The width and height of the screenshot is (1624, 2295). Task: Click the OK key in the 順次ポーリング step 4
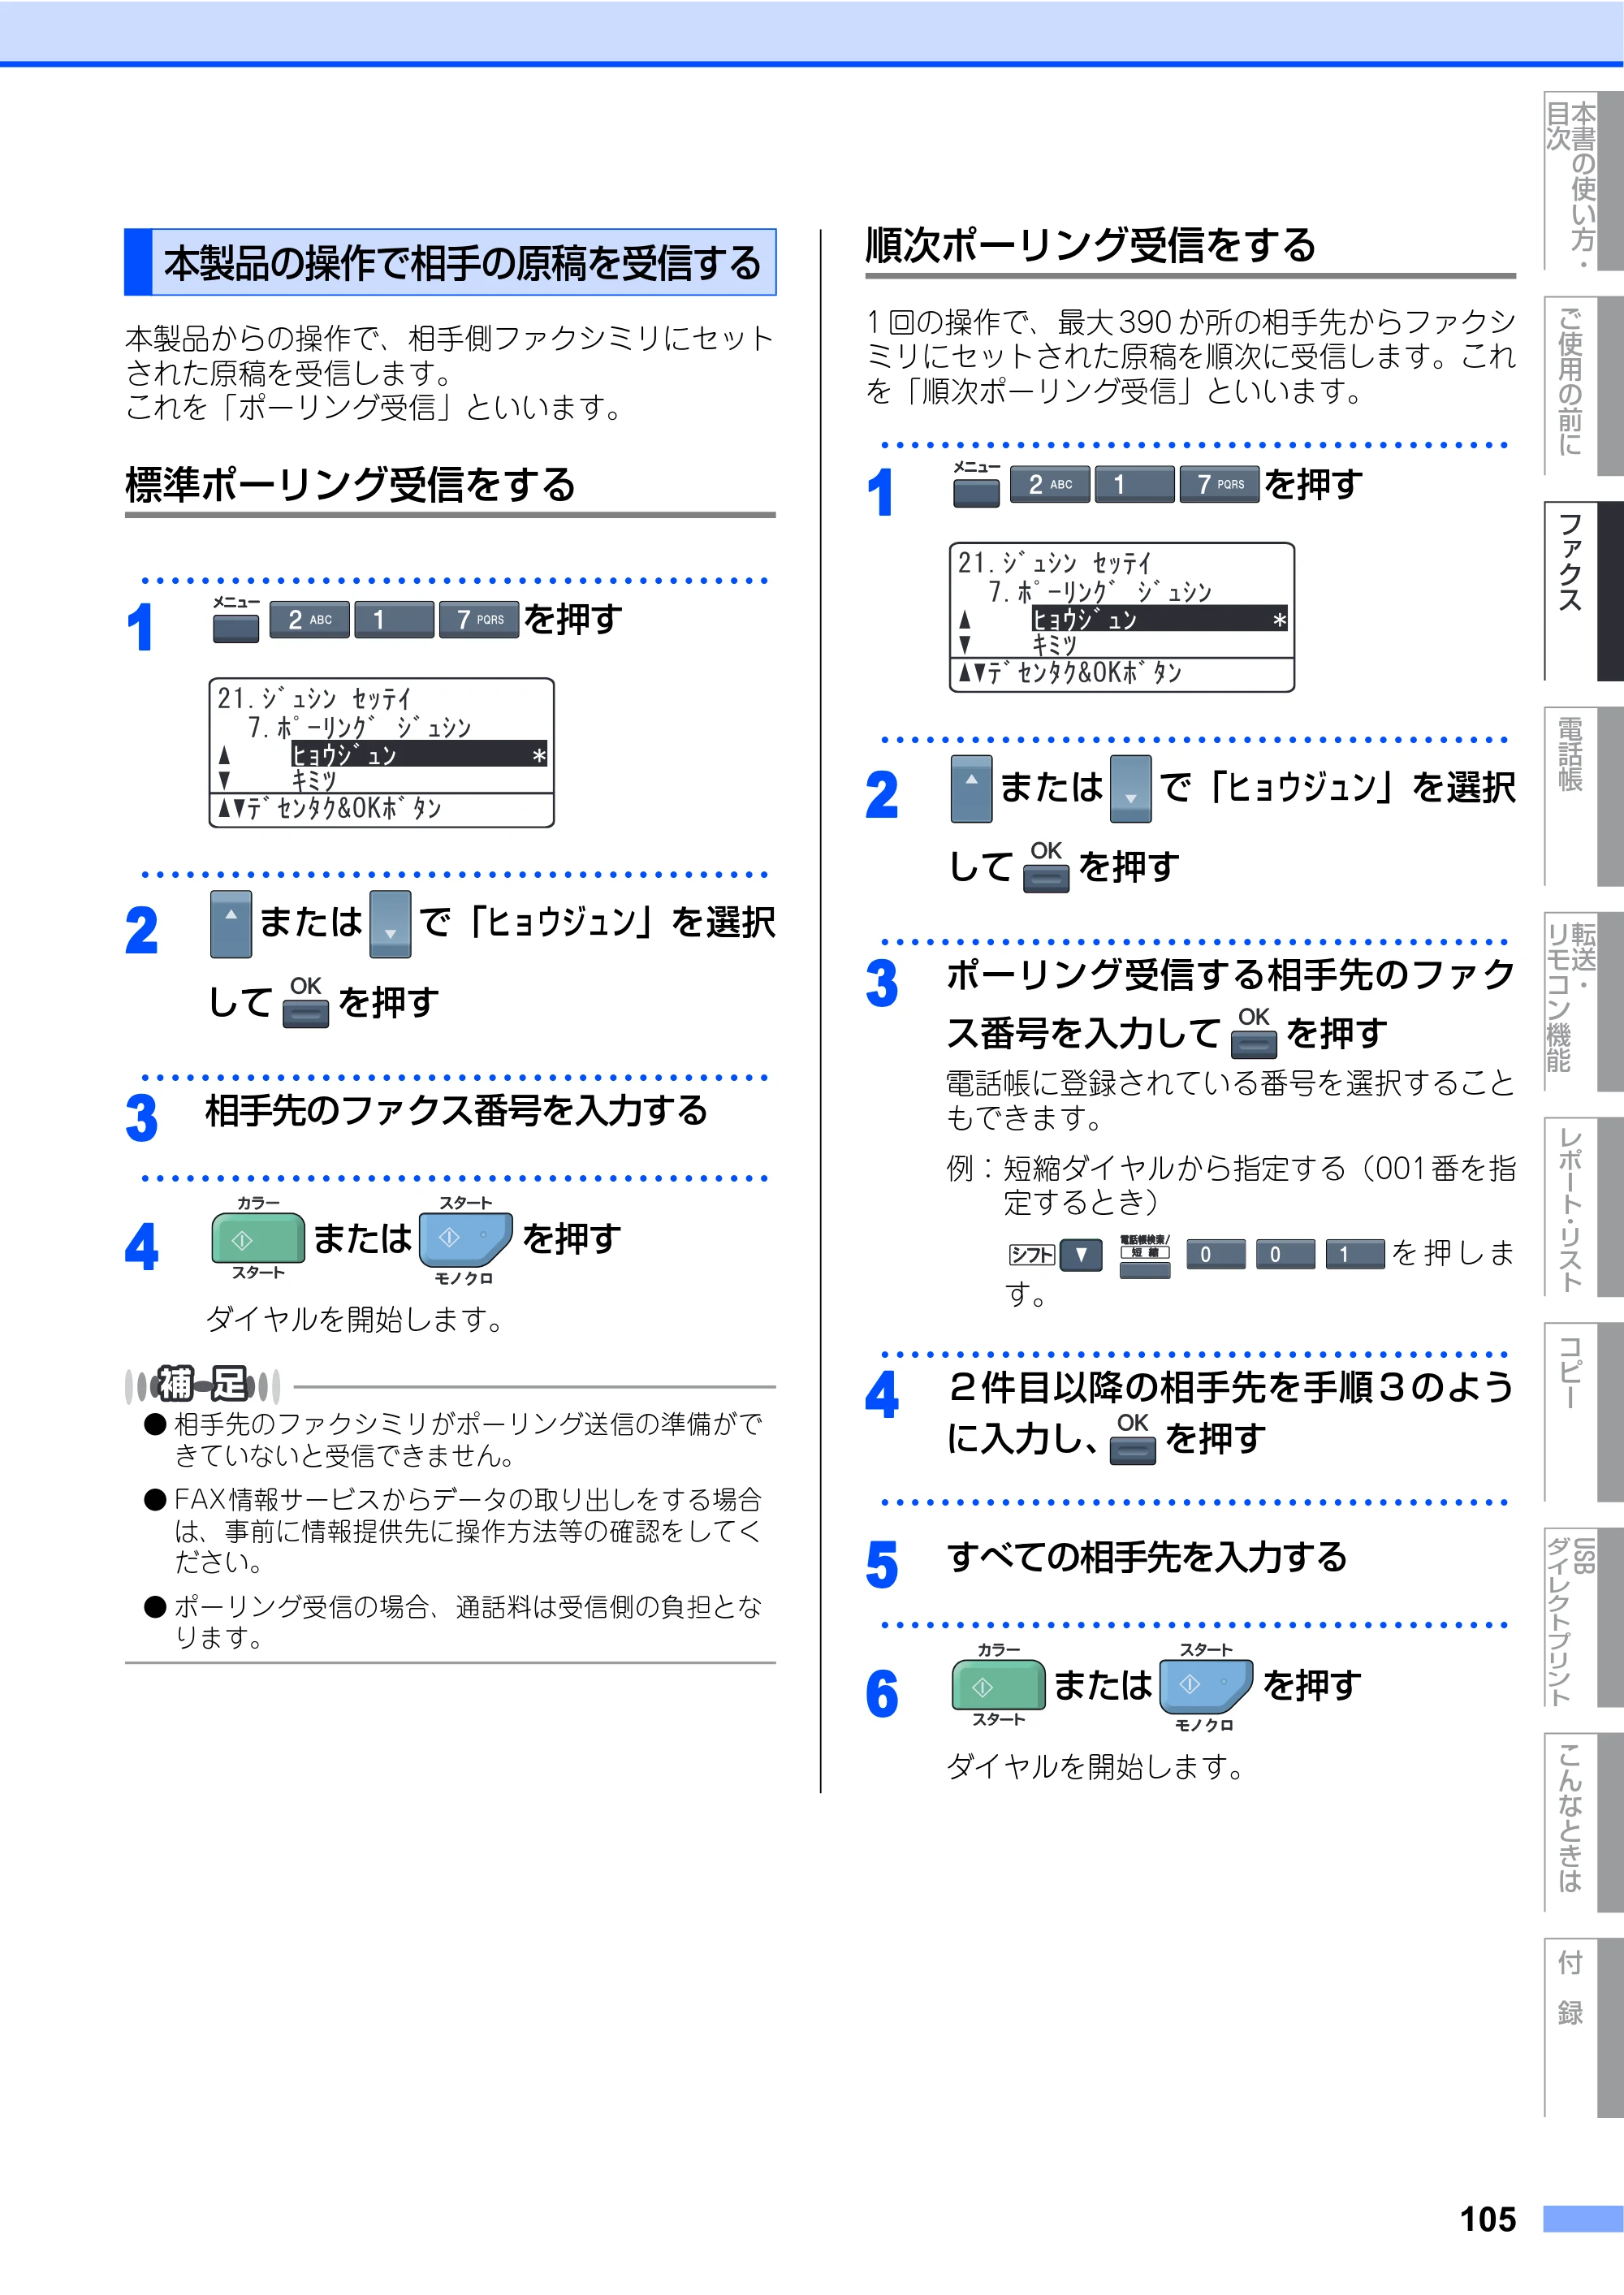tap(1133, 1450)
